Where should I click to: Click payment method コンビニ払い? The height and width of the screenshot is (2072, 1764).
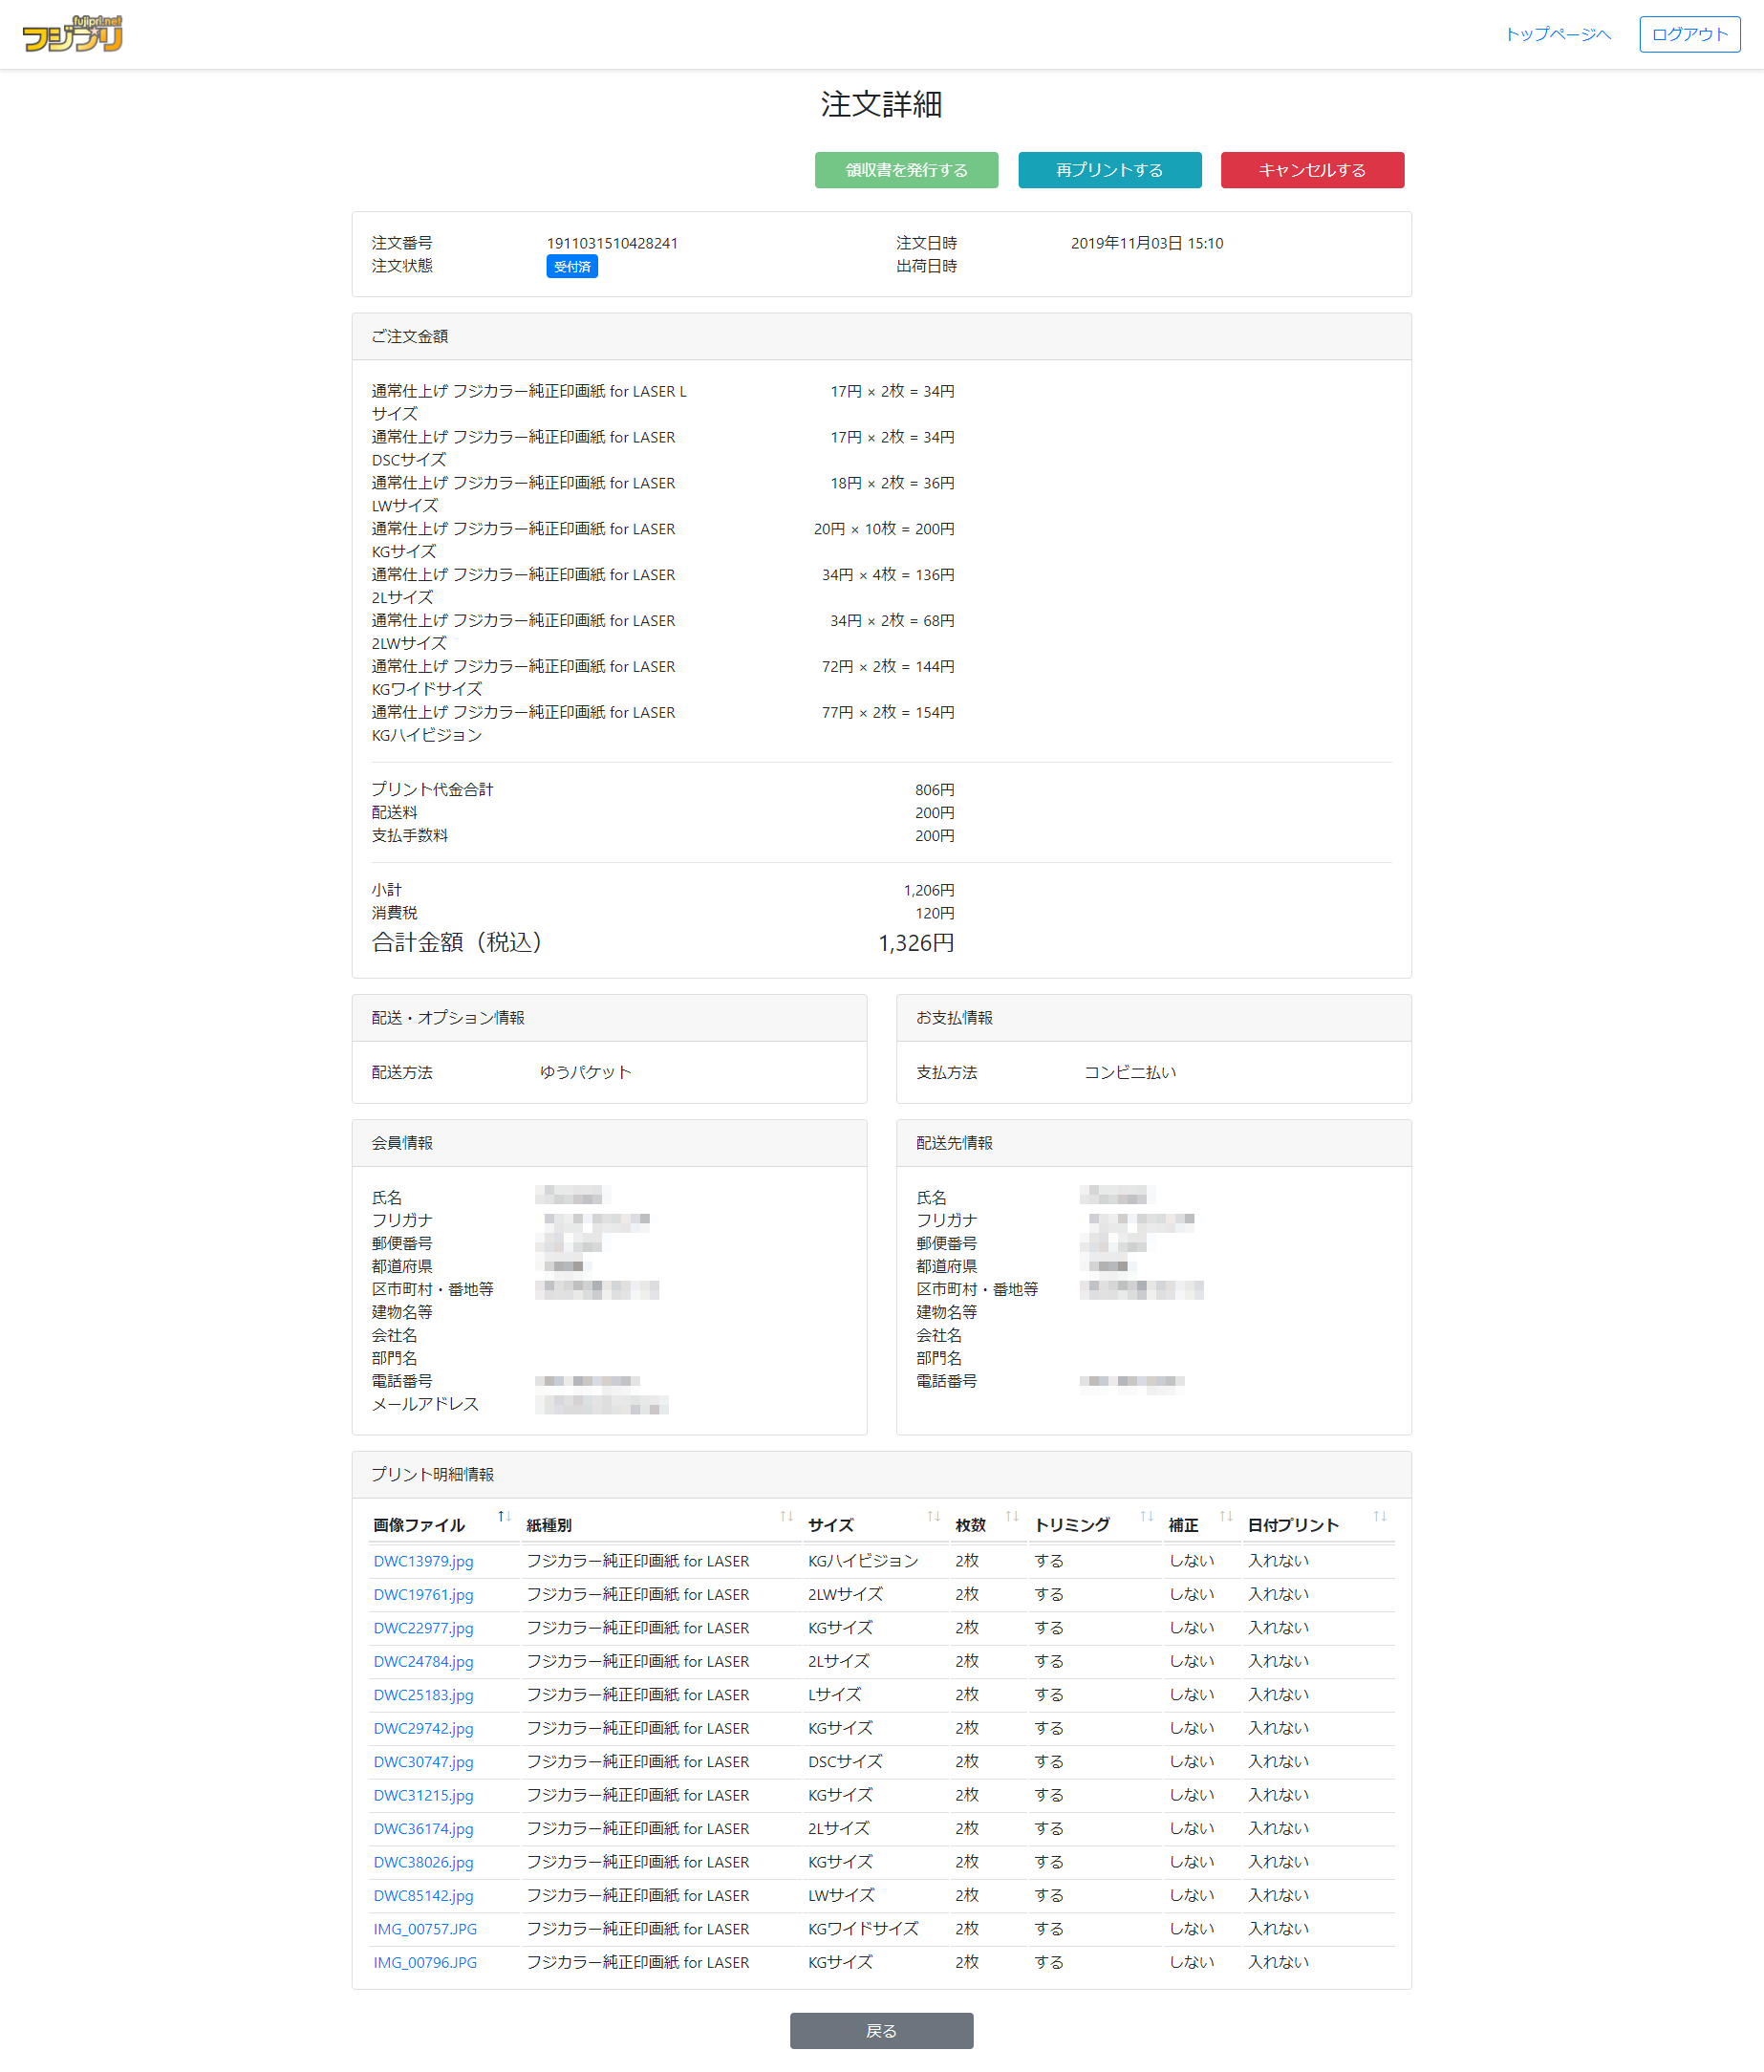(x=1130, y=1072)
